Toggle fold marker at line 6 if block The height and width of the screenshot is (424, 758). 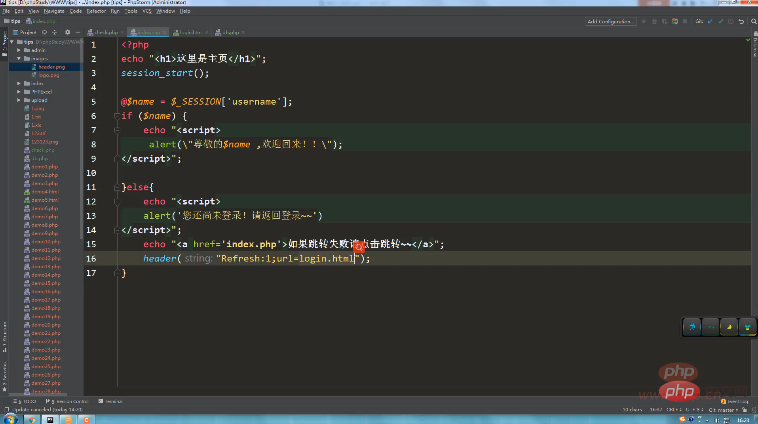(117, 116)
